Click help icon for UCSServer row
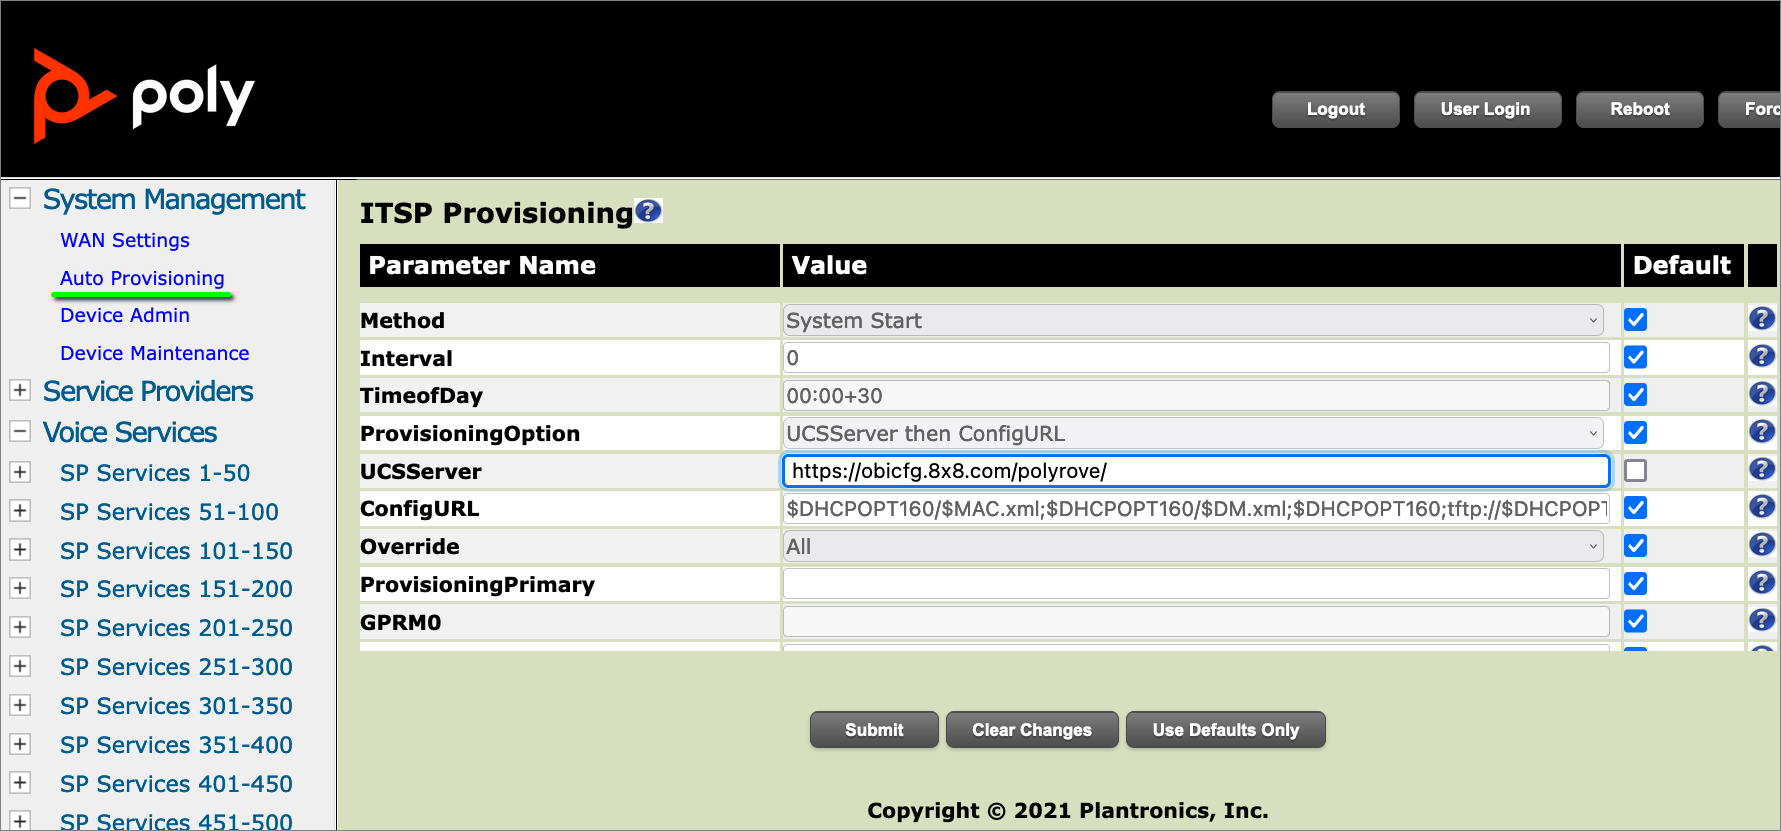 (1761, 469)
